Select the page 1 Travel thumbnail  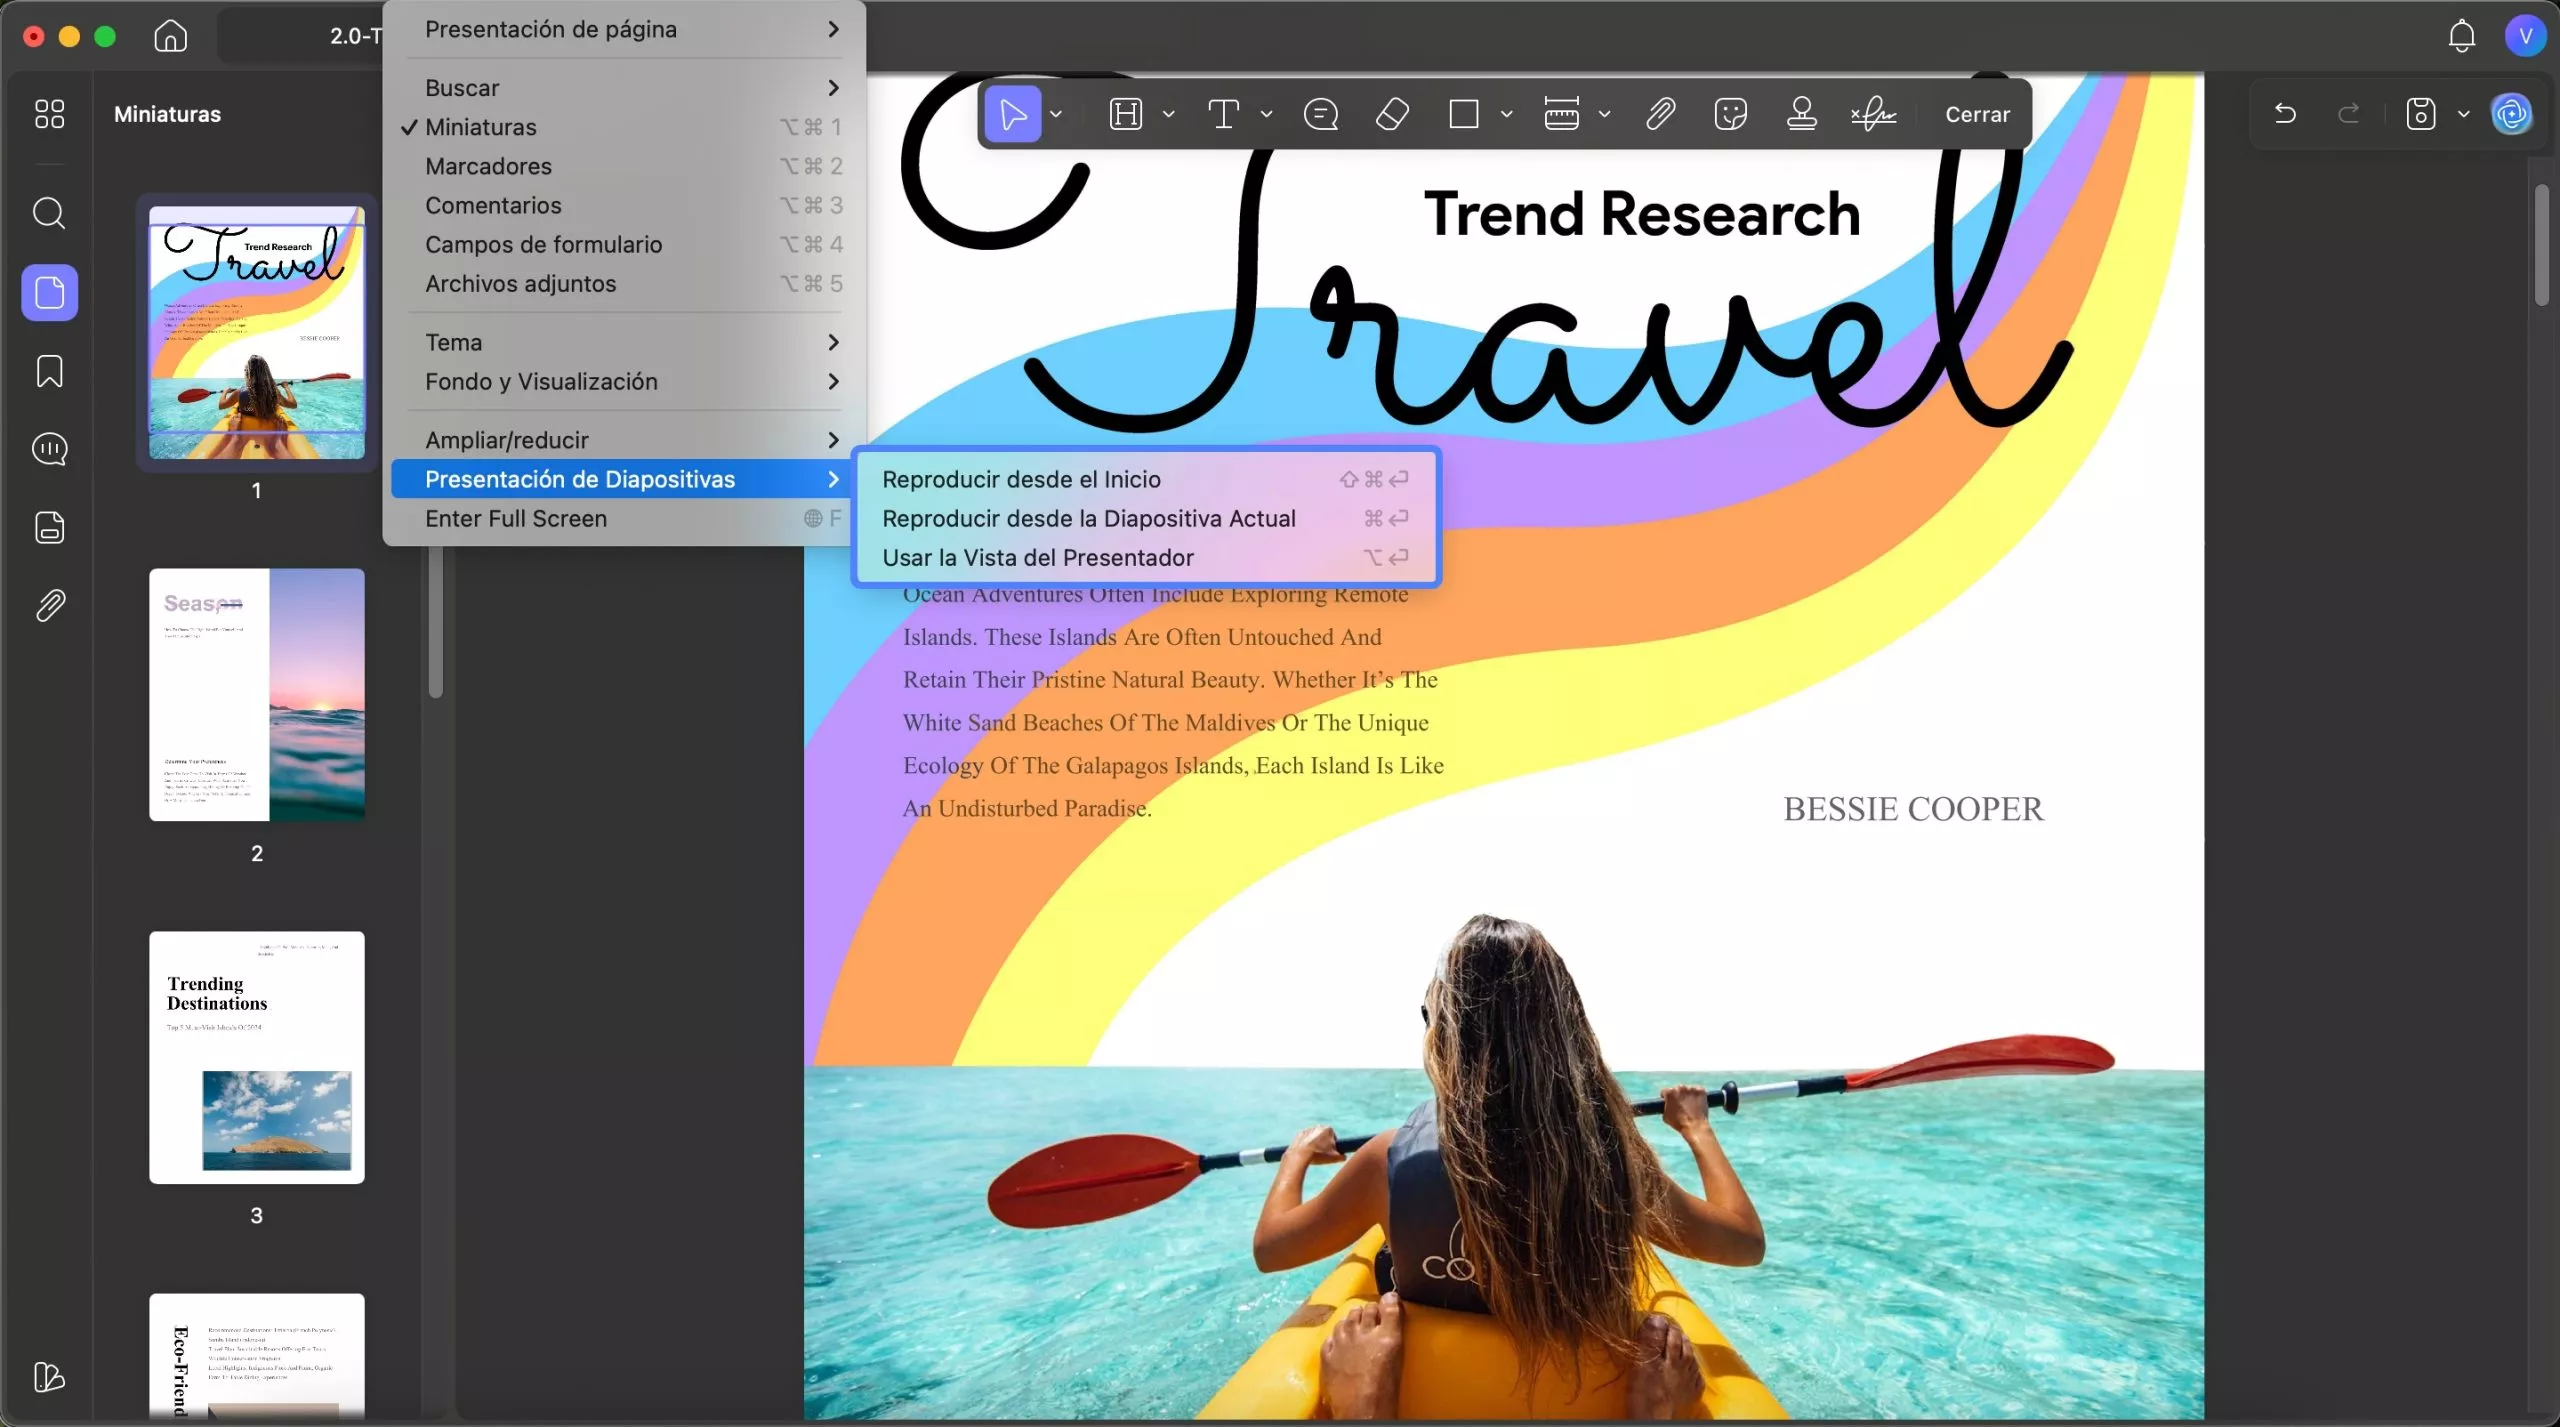click(x=257, y=332)
